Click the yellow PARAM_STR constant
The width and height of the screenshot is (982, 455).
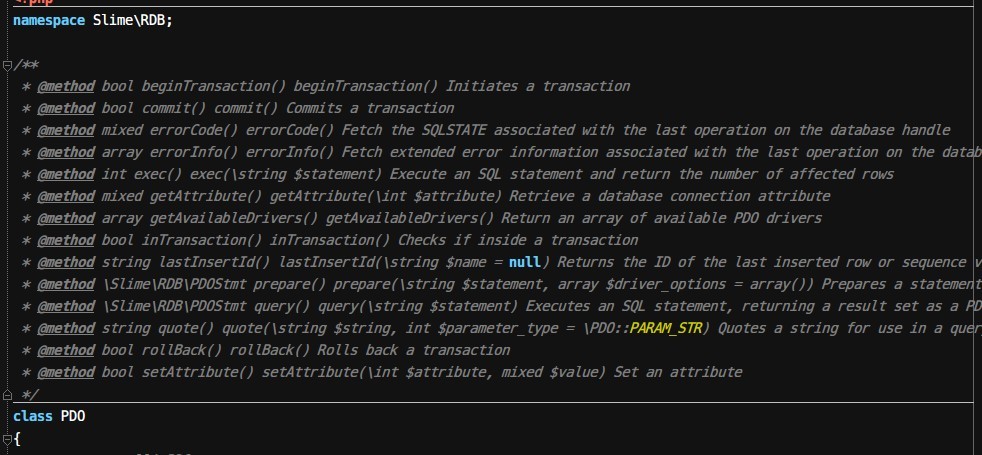[671, 328]
